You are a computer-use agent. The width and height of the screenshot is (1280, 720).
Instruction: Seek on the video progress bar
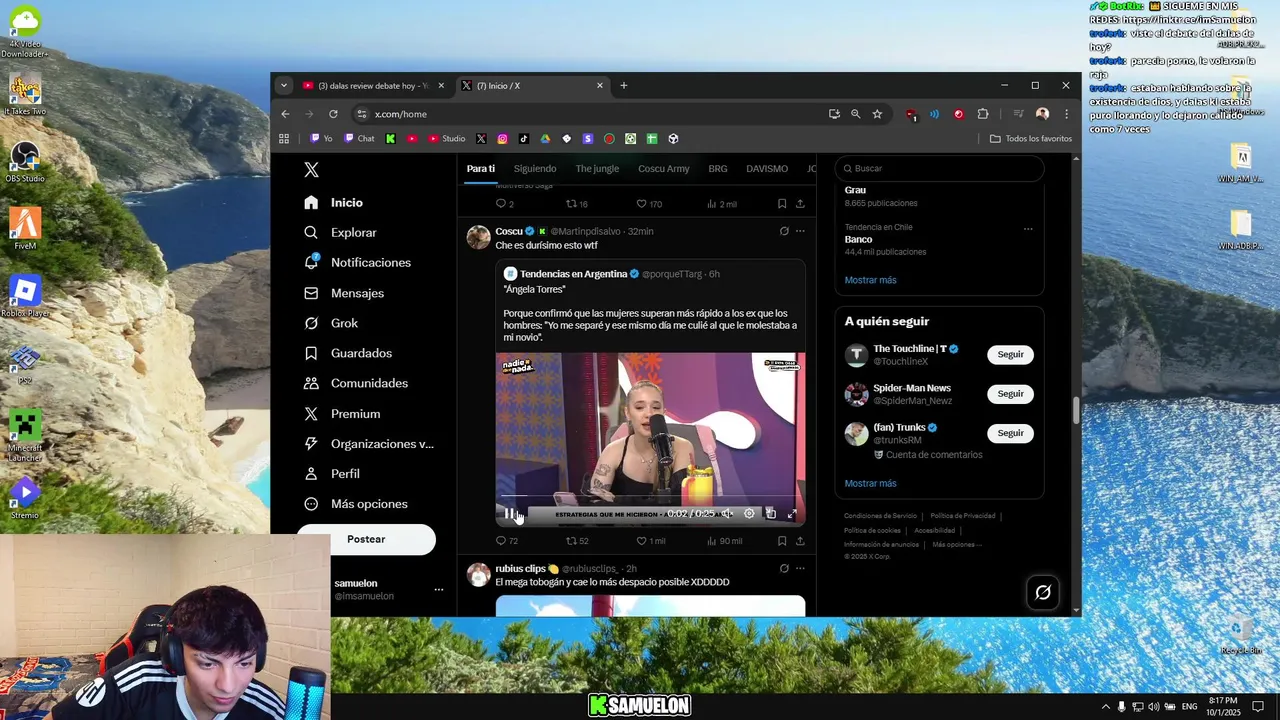pos(650,495)
